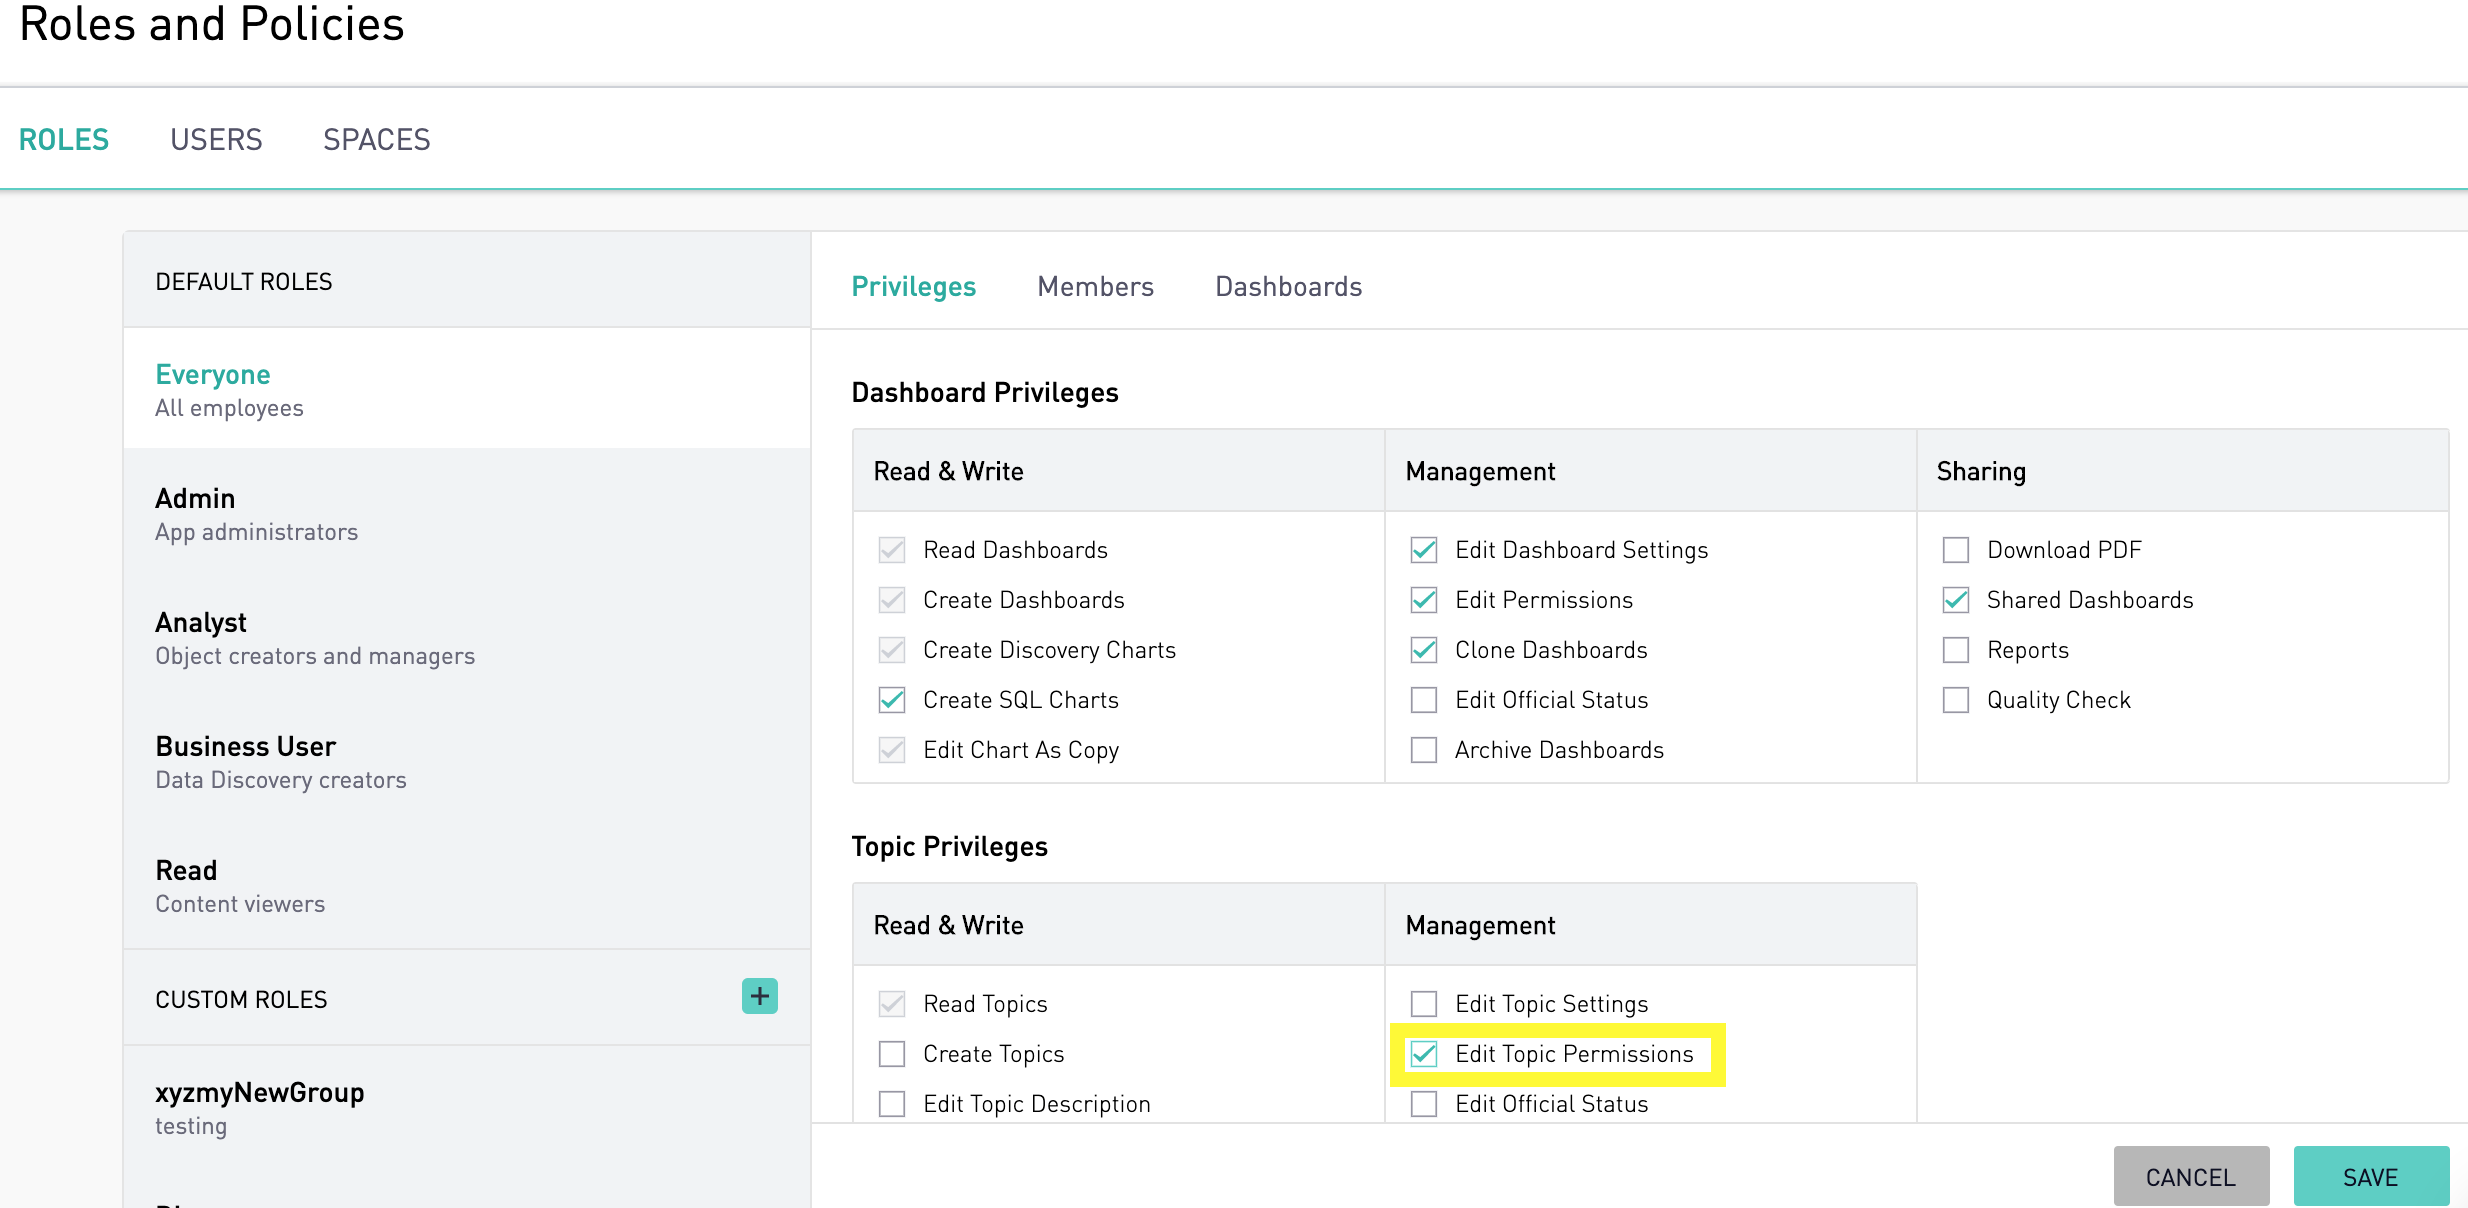2468x1208 pixels.
Task: Toggle Create Discovery Charts checkbox
Action: click(x=892, y=650)
